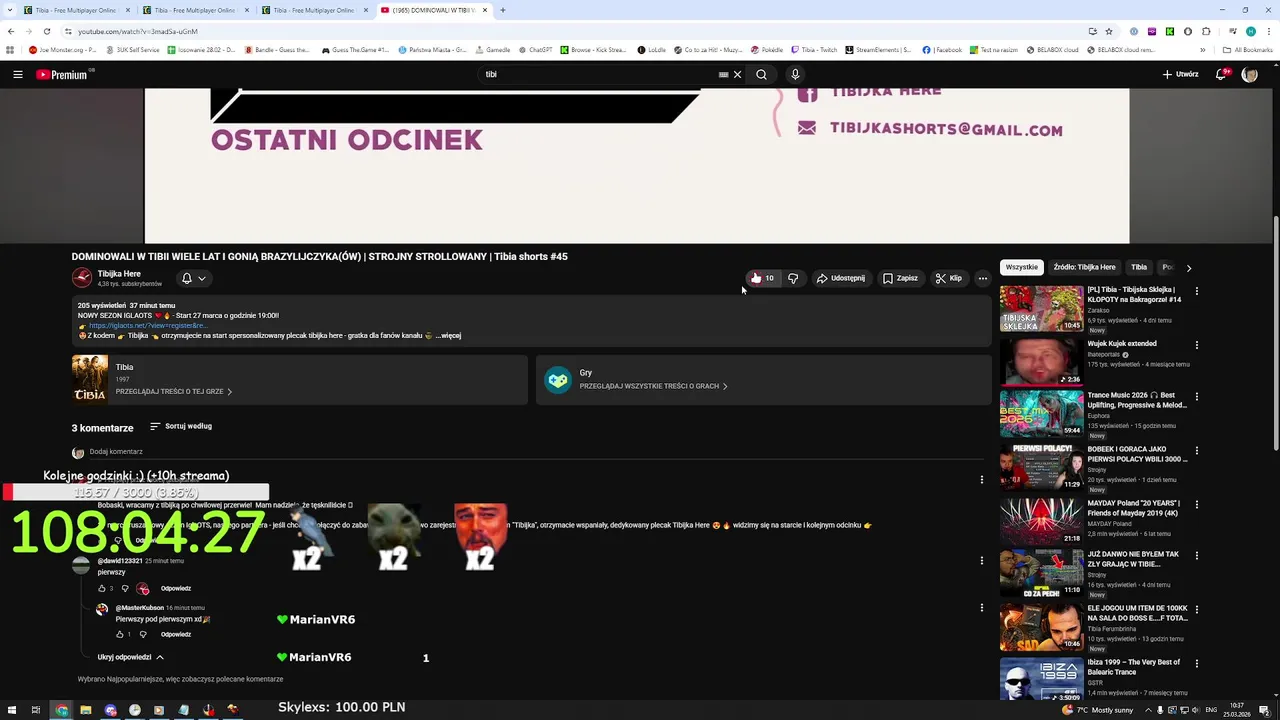The image size is (1280, 720).
Task: Browse all gaming content under Gry
Action: point(653,386)
